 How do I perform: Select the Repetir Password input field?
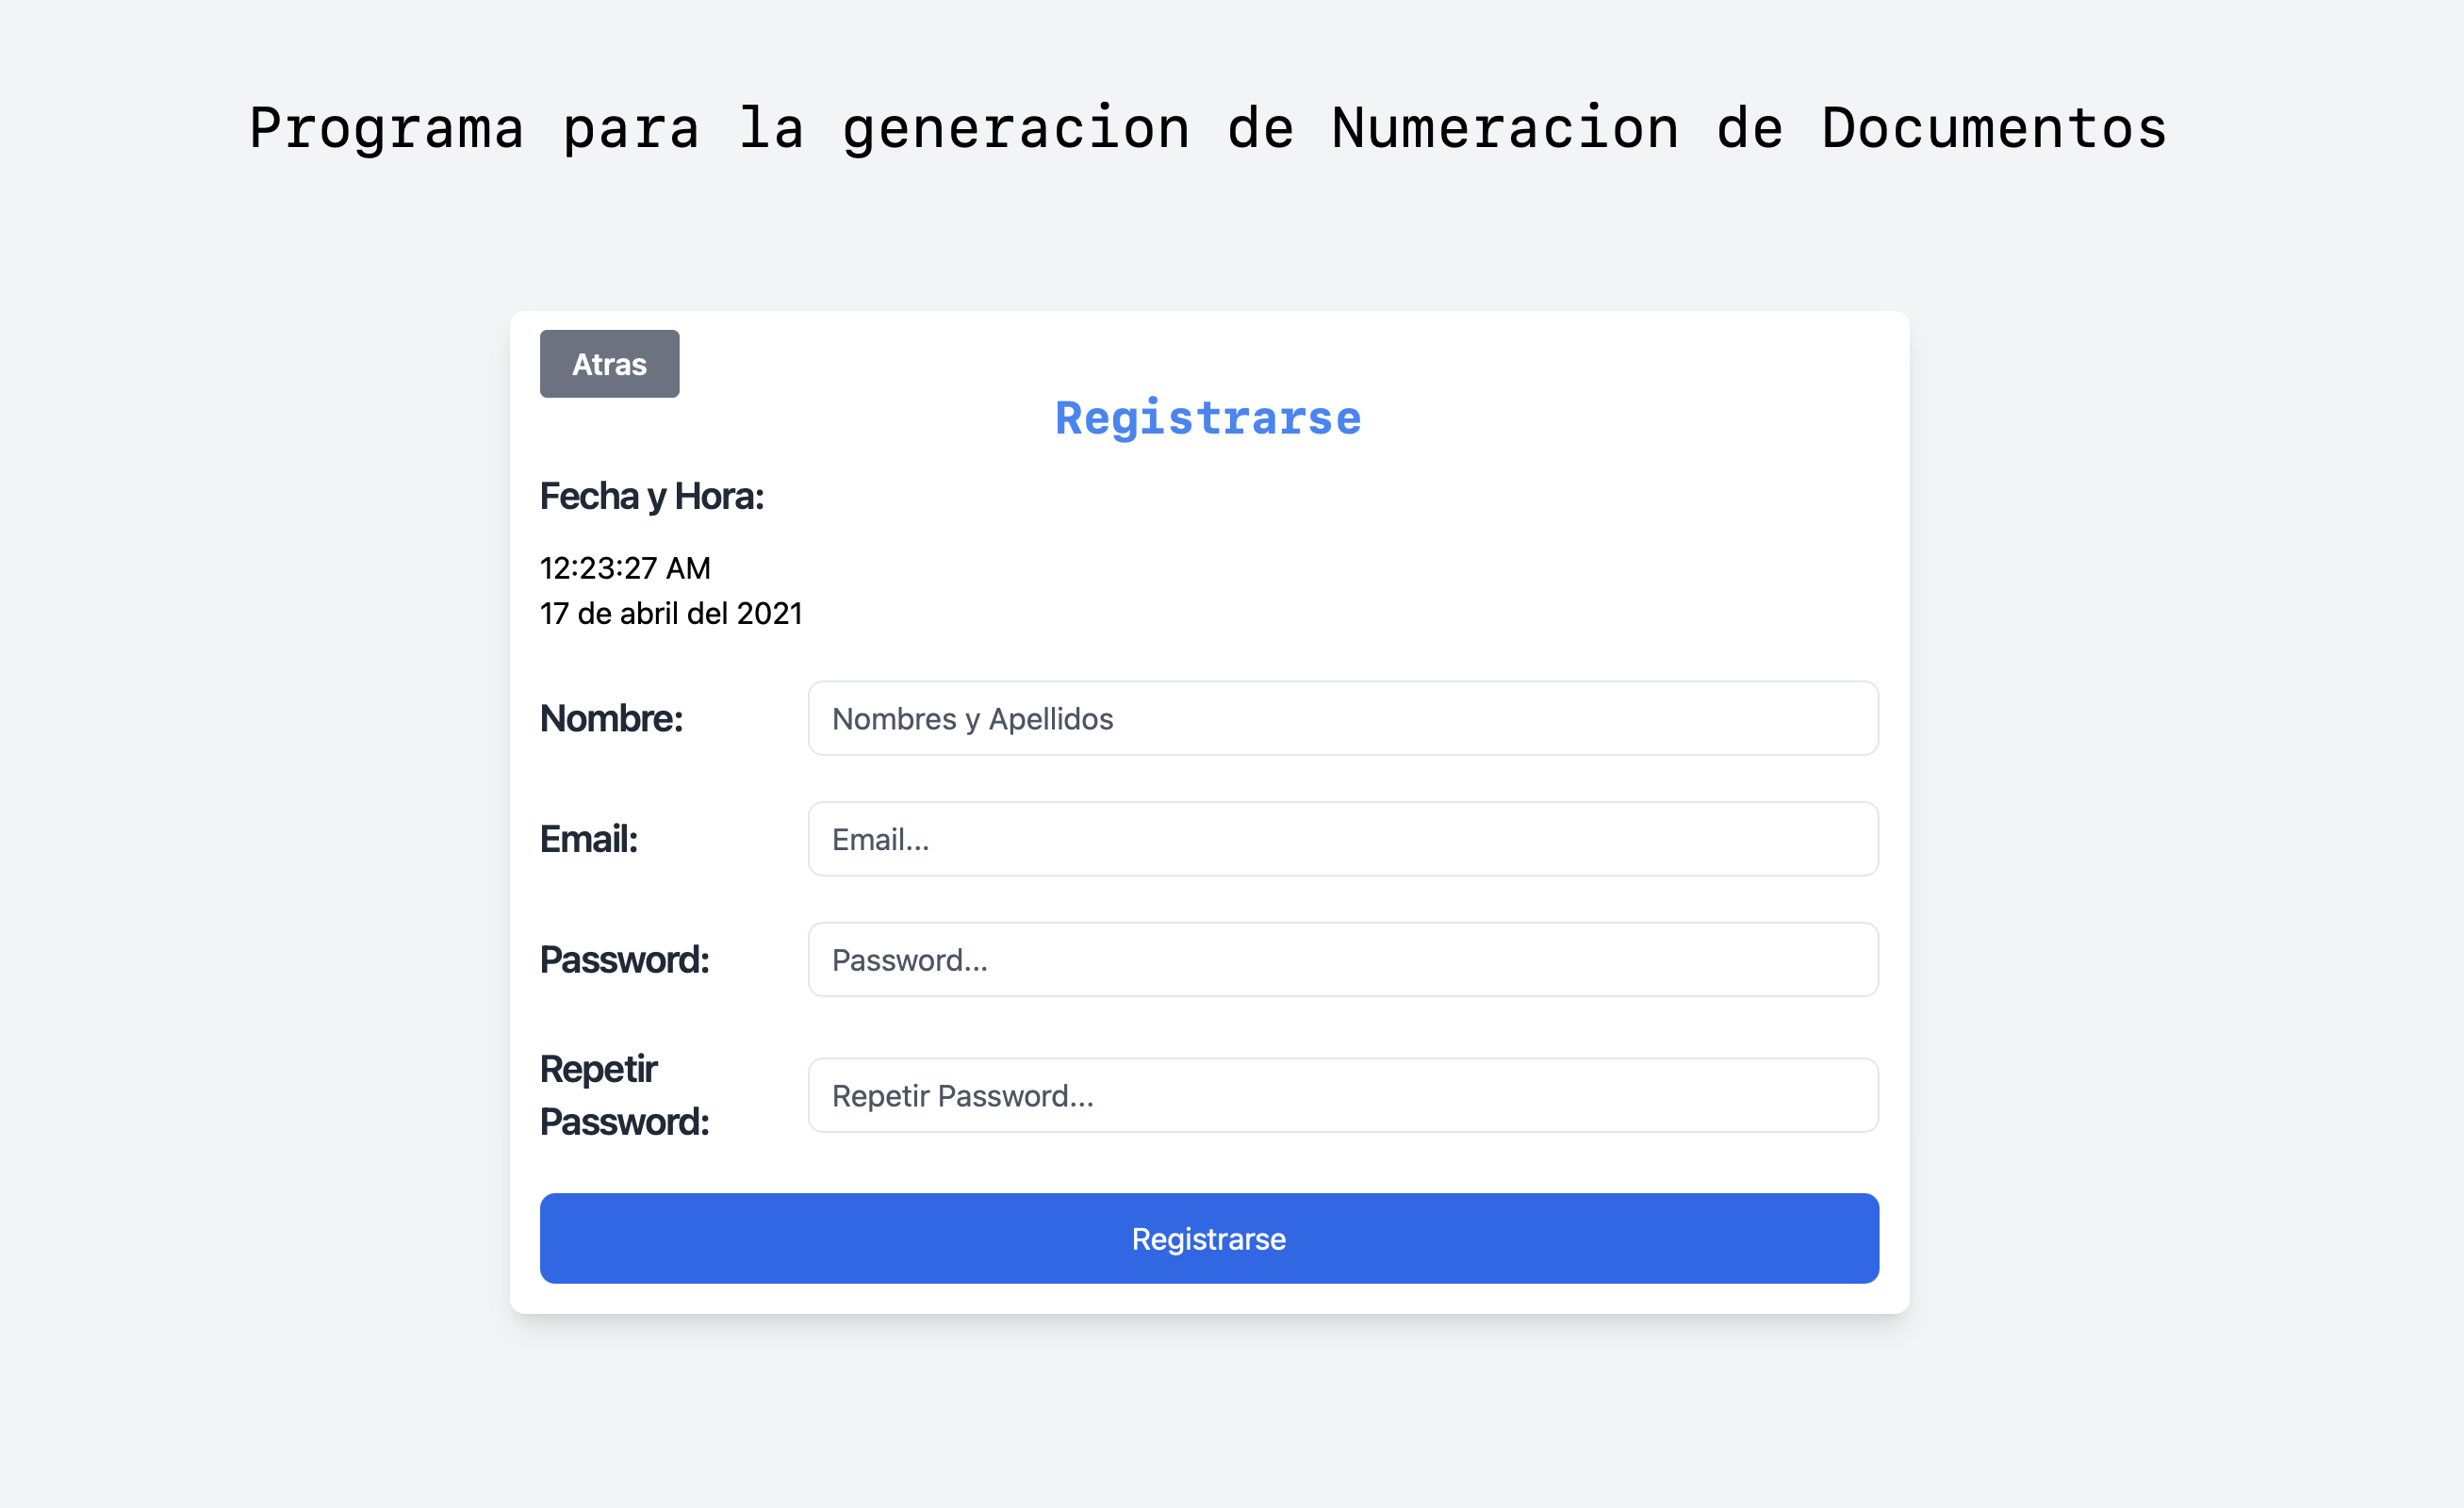click(x=1343, y=1095)
